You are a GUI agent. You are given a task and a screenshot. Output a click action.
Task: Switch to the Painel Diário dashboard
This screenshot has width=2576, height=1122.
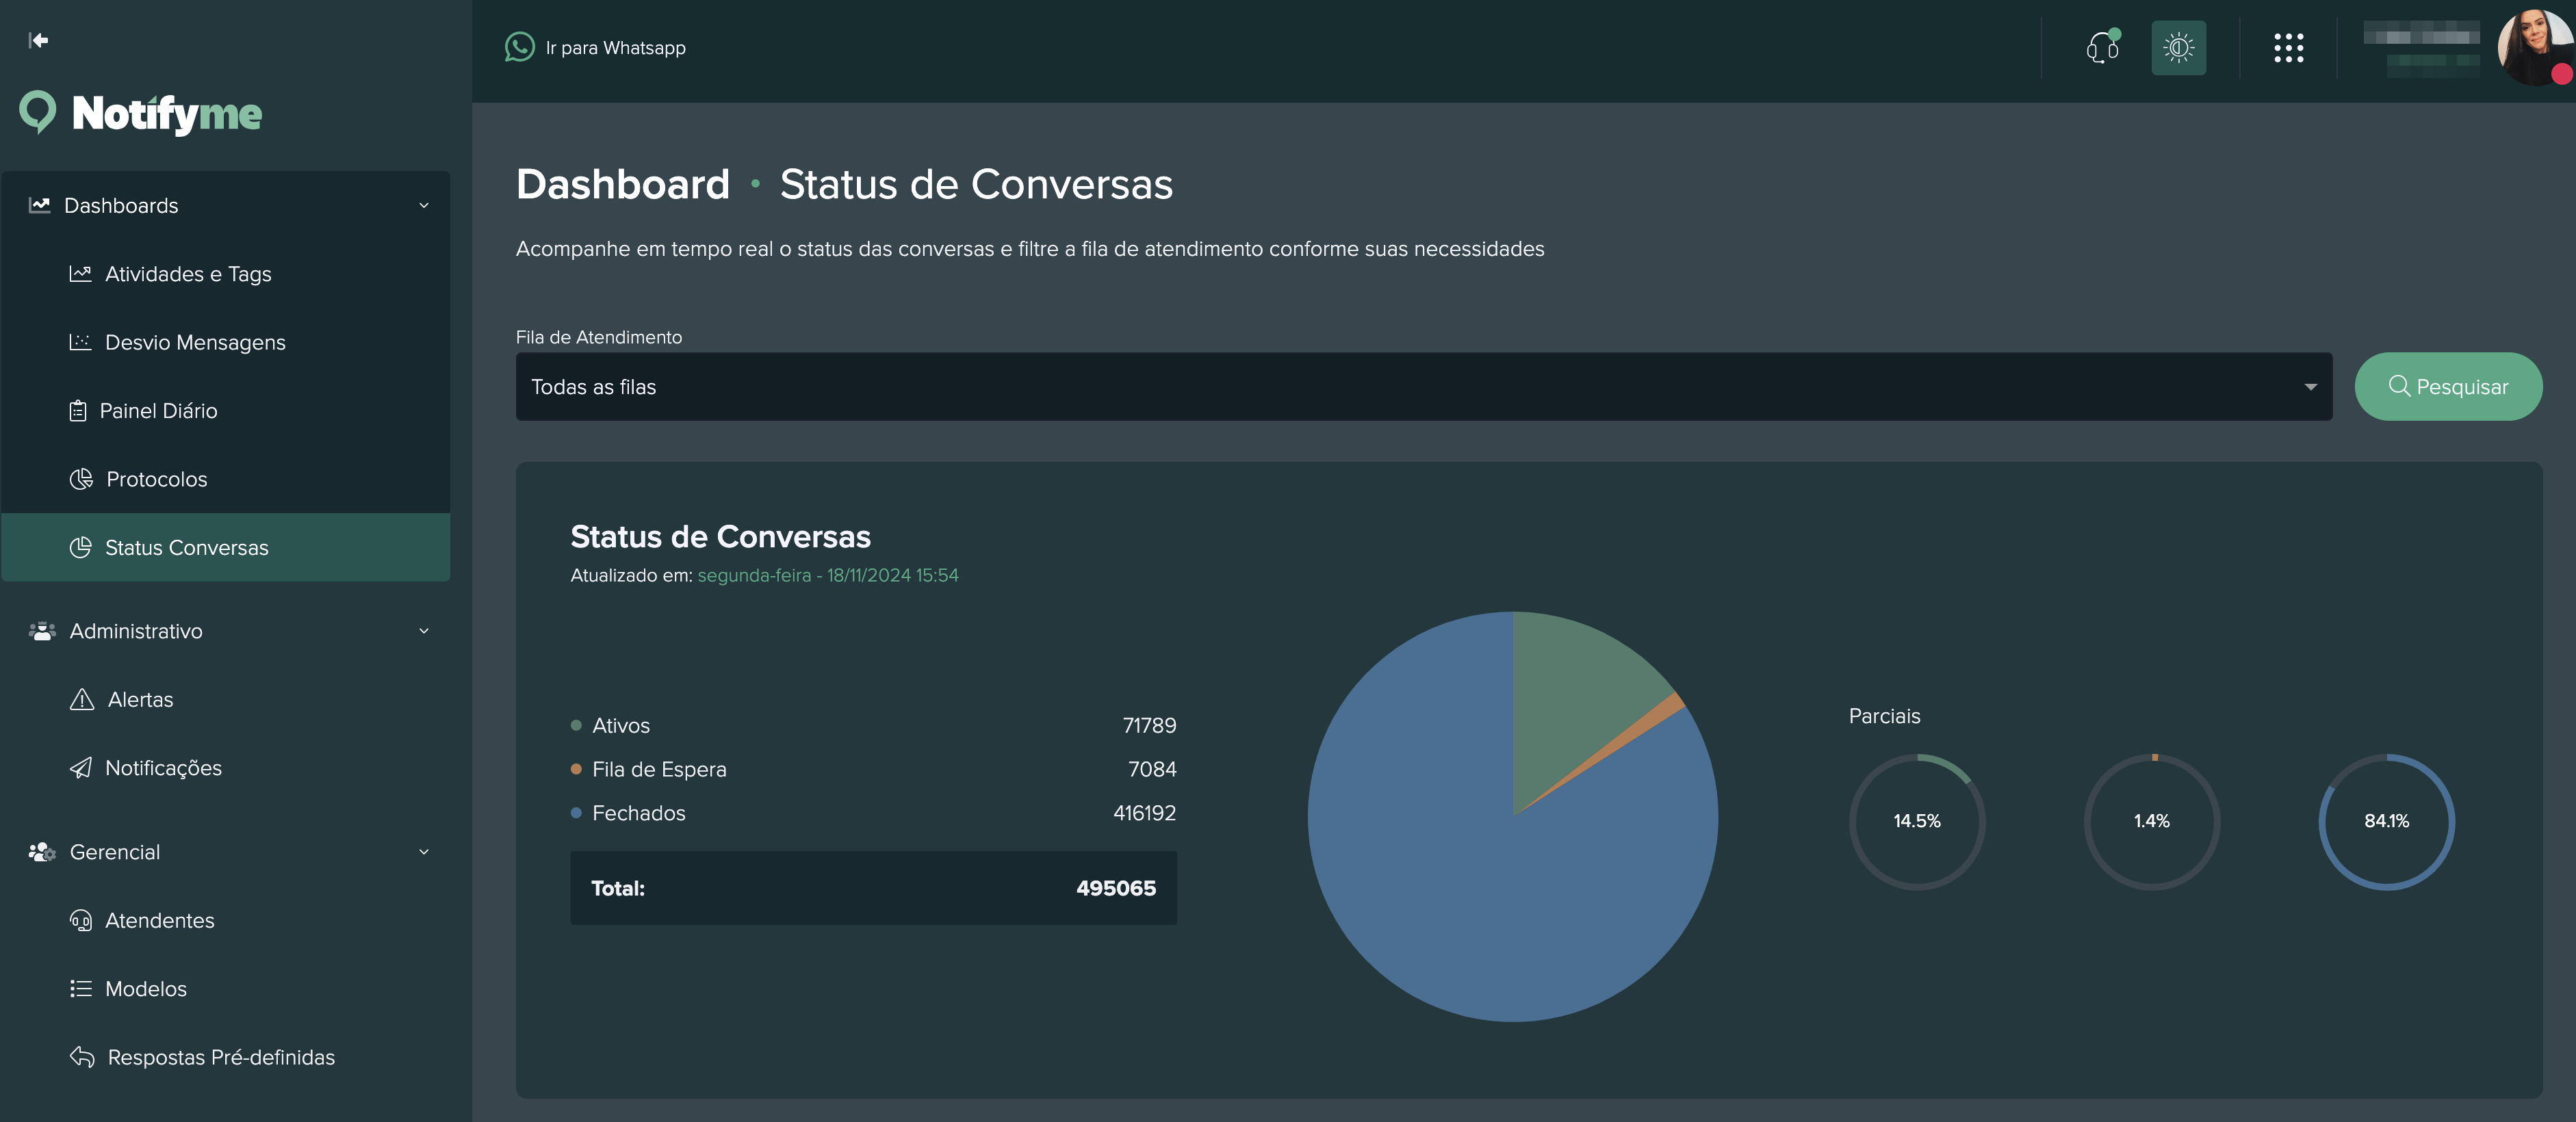161,410
